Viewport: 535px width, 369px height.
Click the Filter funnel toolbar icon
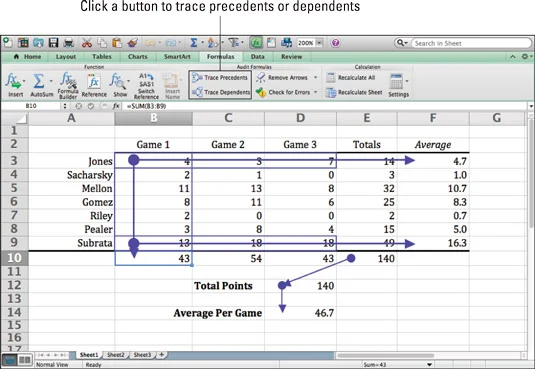[x=234, y=43]
